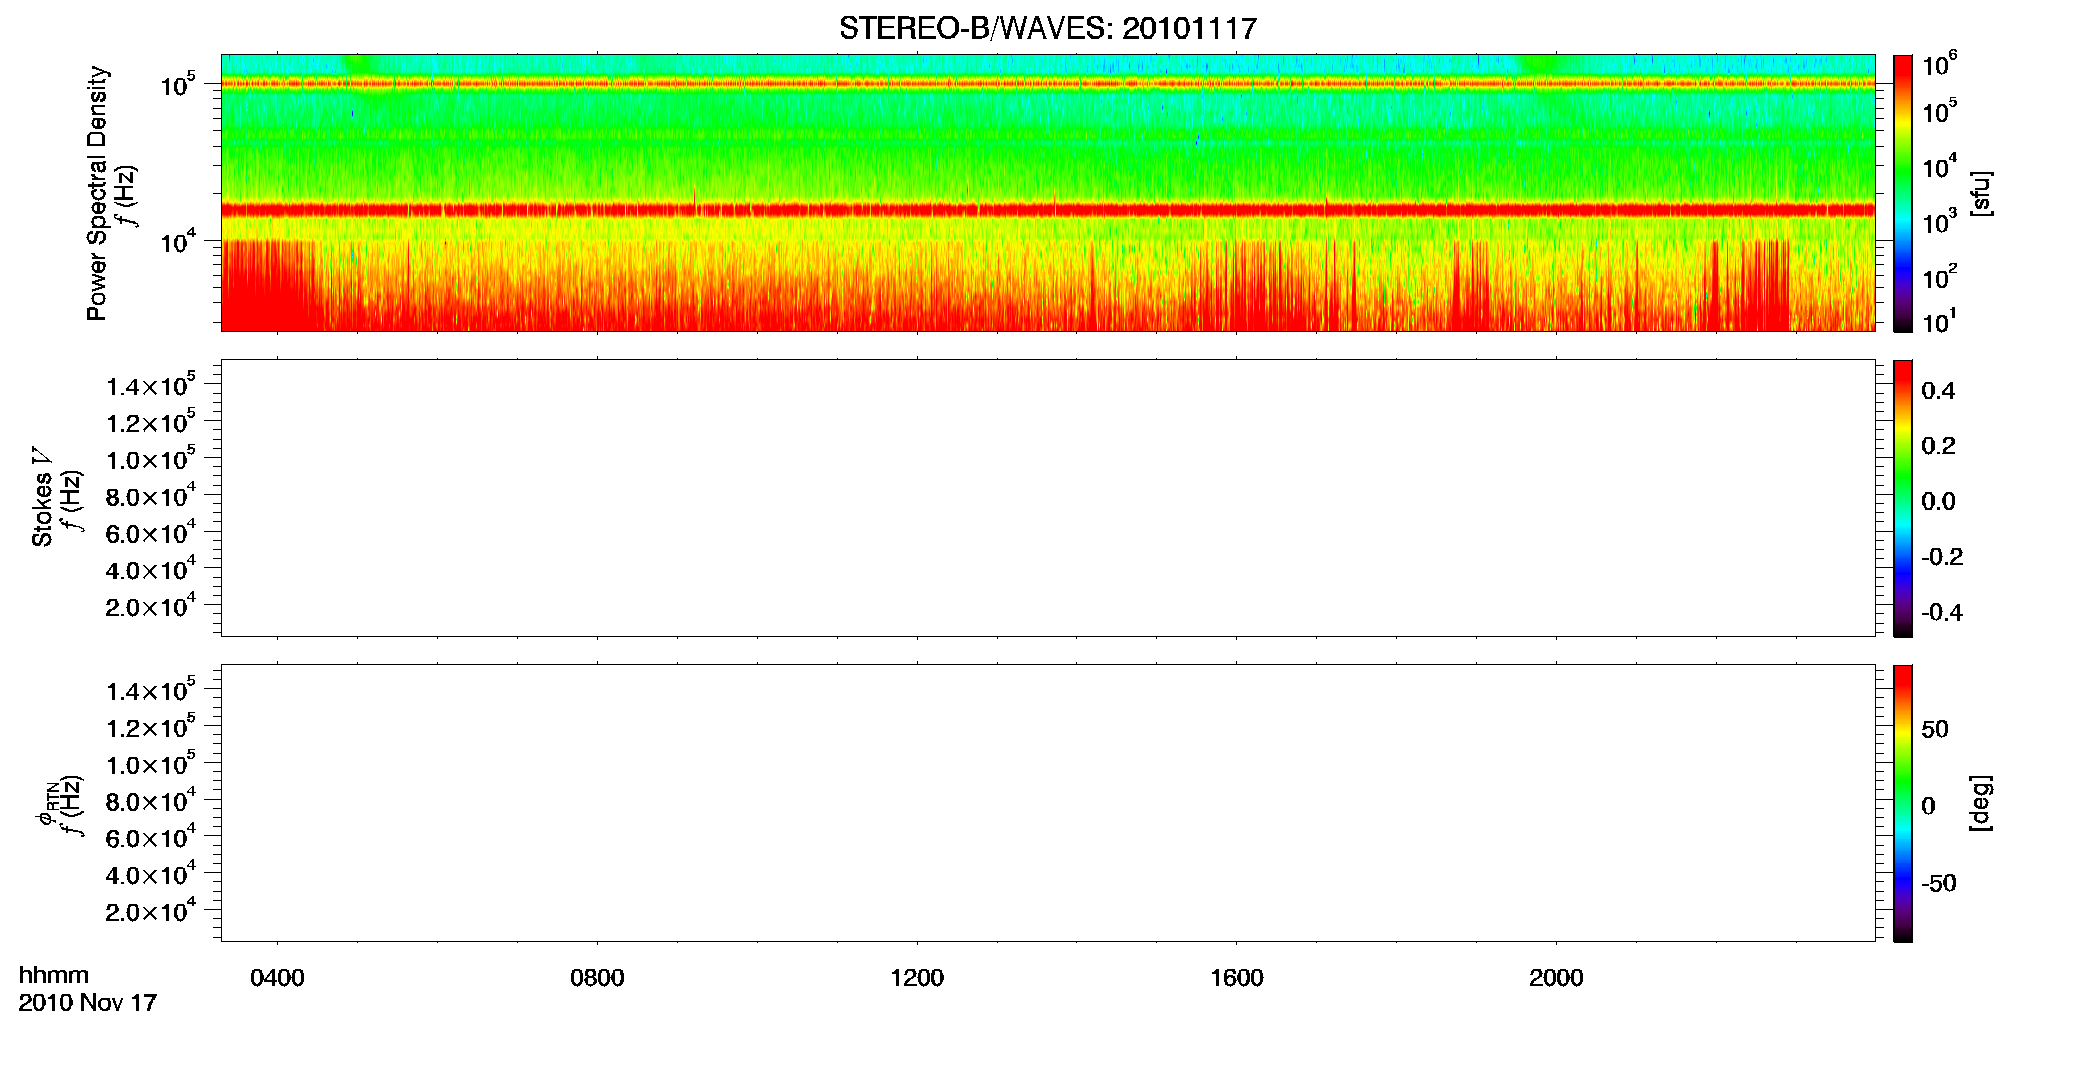The image size is (2096, 1080).
Task: Click the orange band at 100 kHz in spectrogram
Action: 1047,84
